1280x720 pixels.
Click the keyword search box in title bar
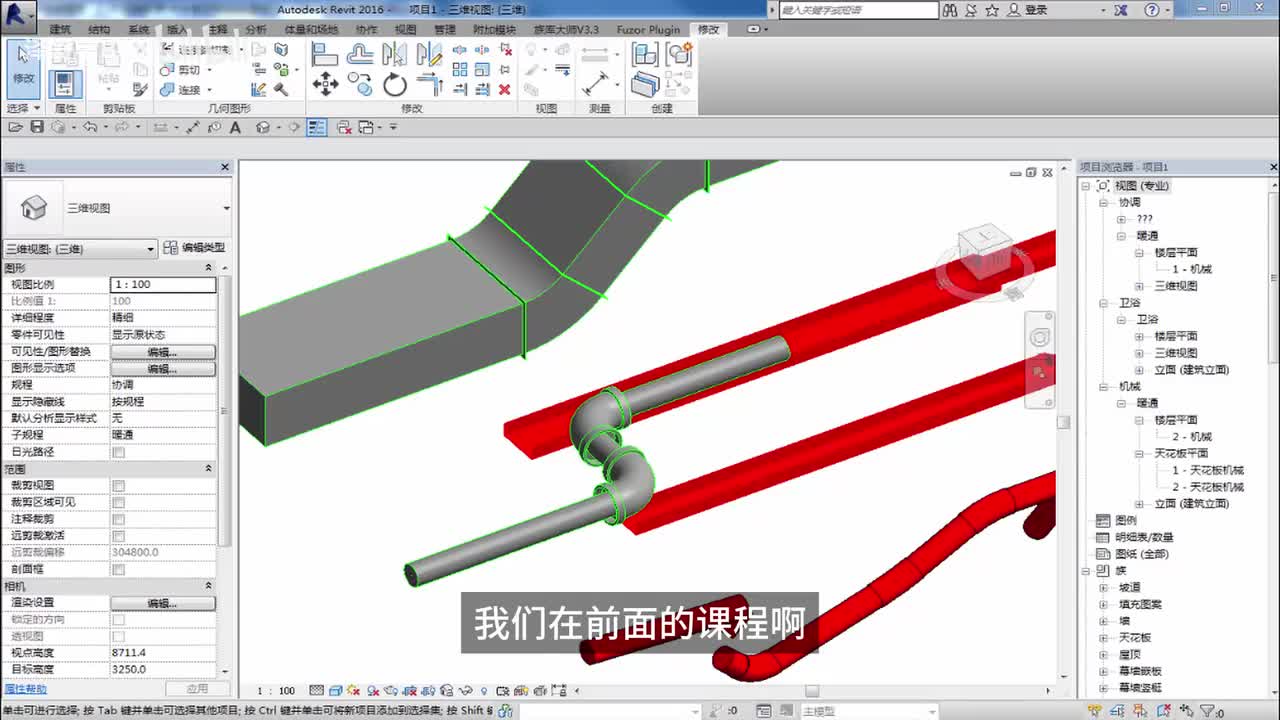[x=858, y=10]
